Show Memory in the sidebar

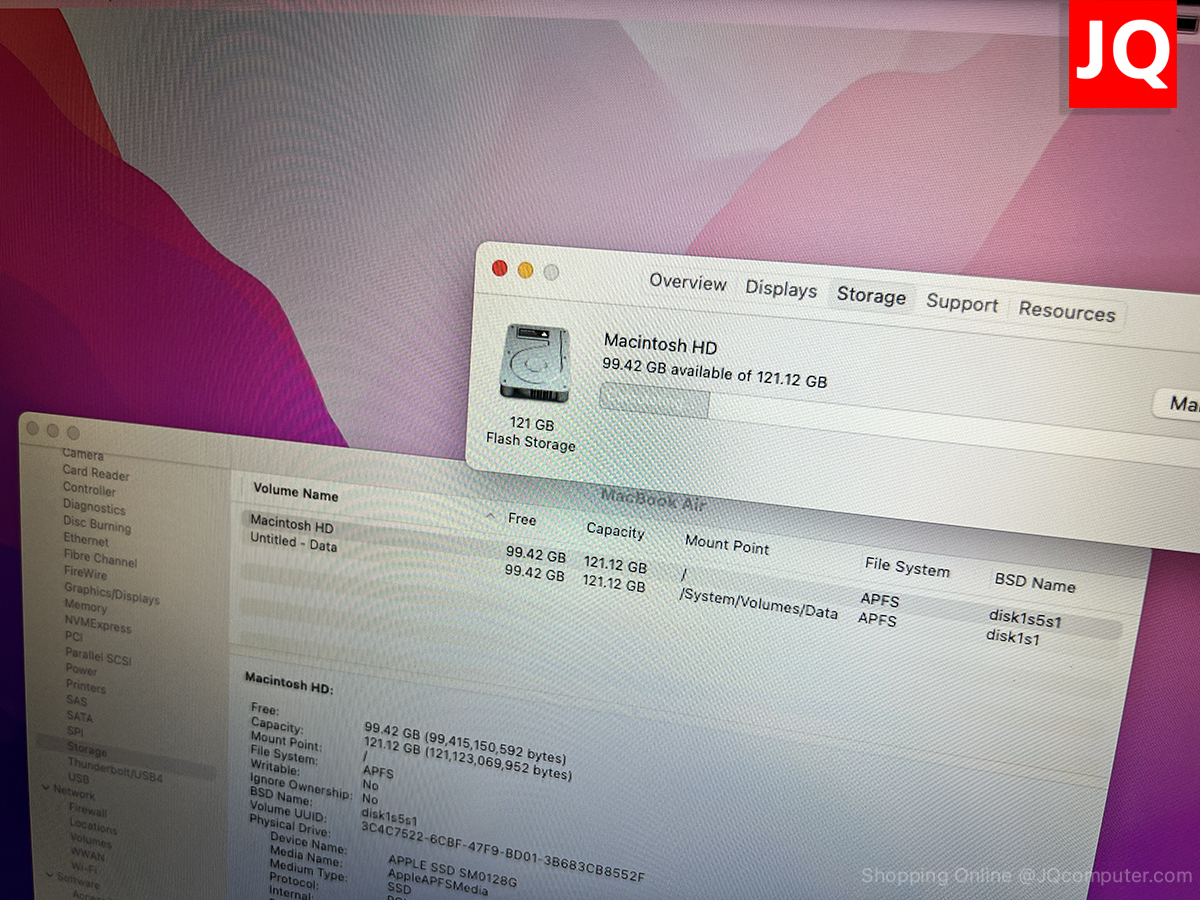point(86,607)
